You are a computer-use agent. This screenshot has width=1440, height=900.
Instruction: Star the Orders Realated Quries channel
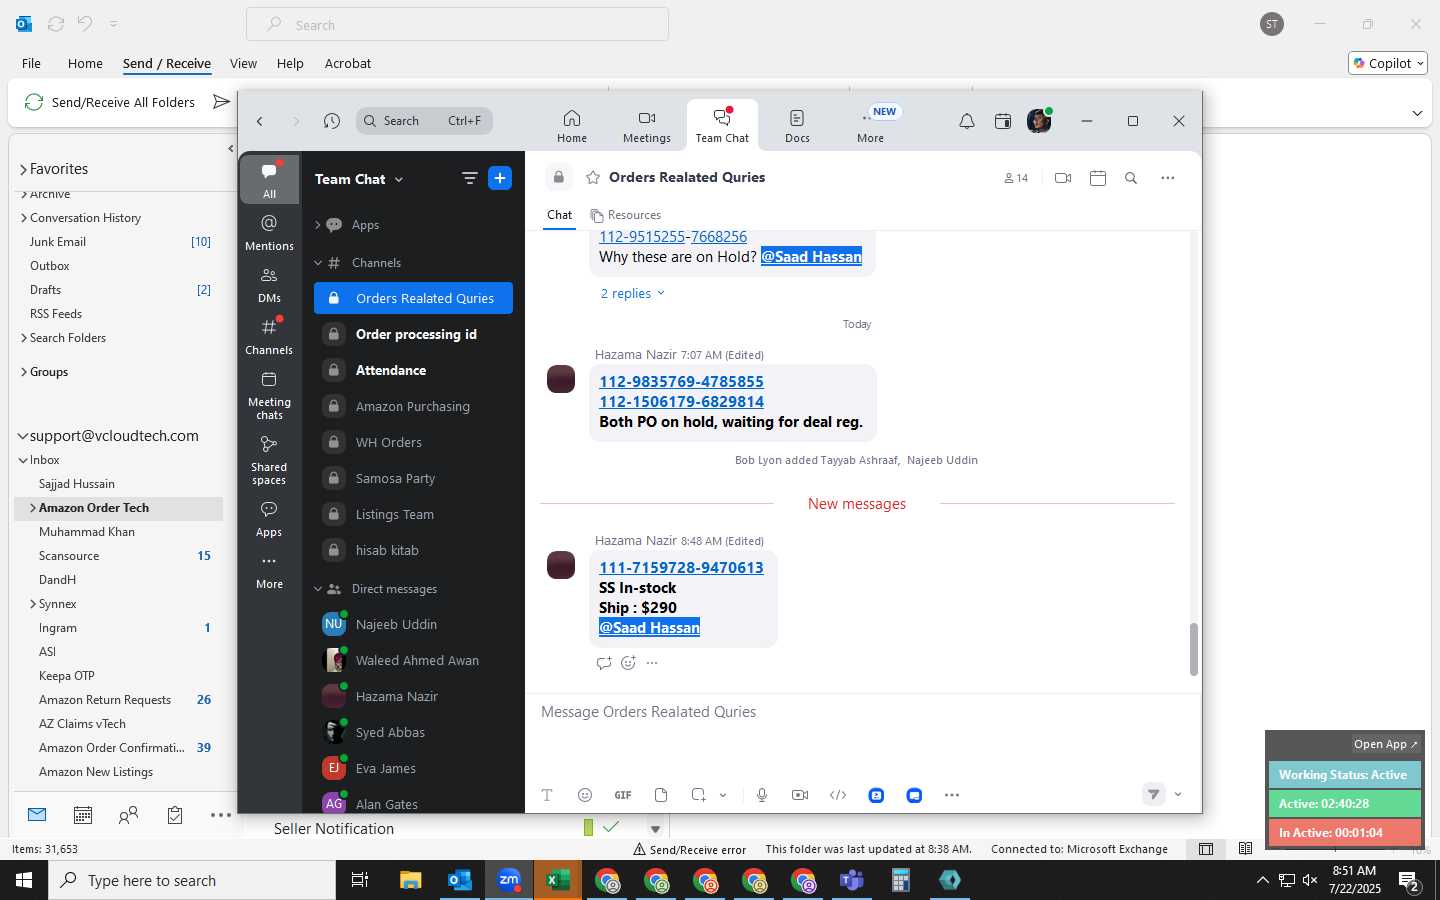(593, 177)
